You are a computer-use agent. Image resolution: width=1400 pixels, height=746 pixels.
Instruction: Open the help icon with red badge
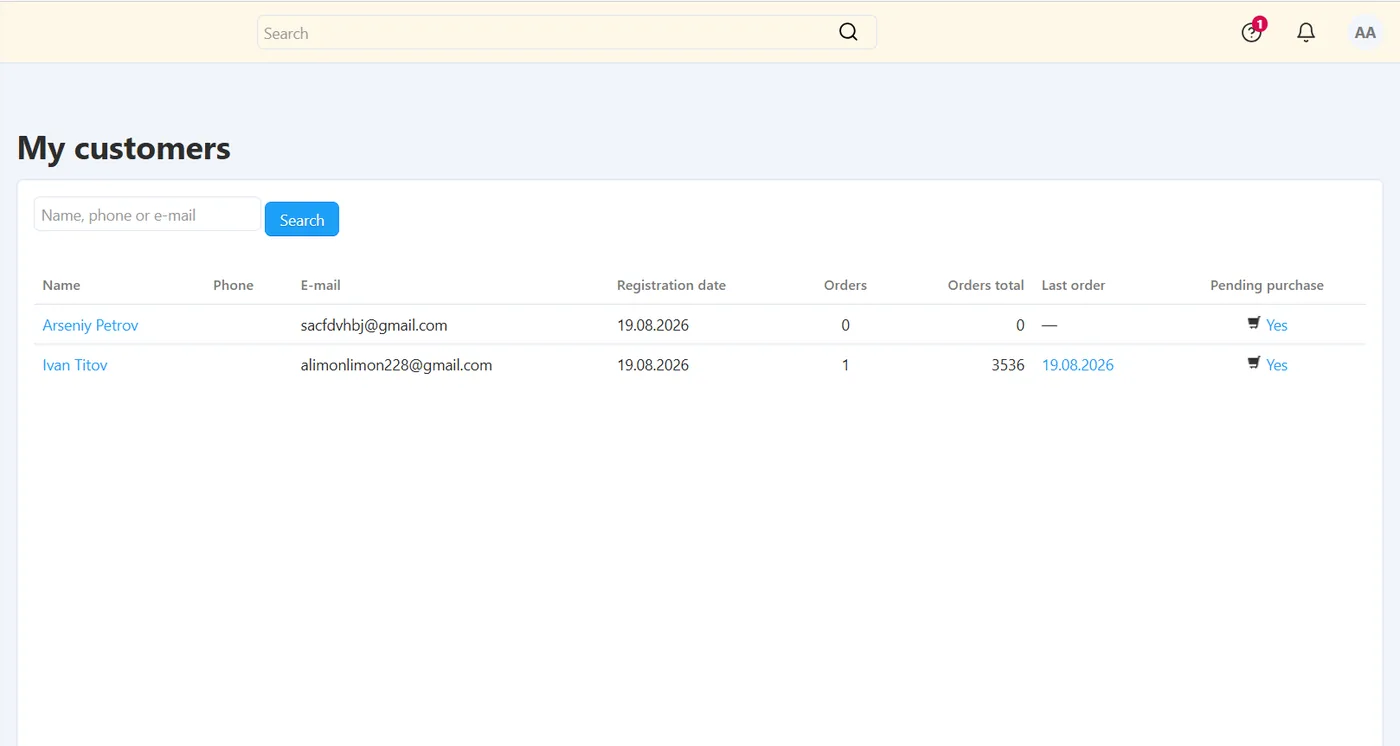1251,32
